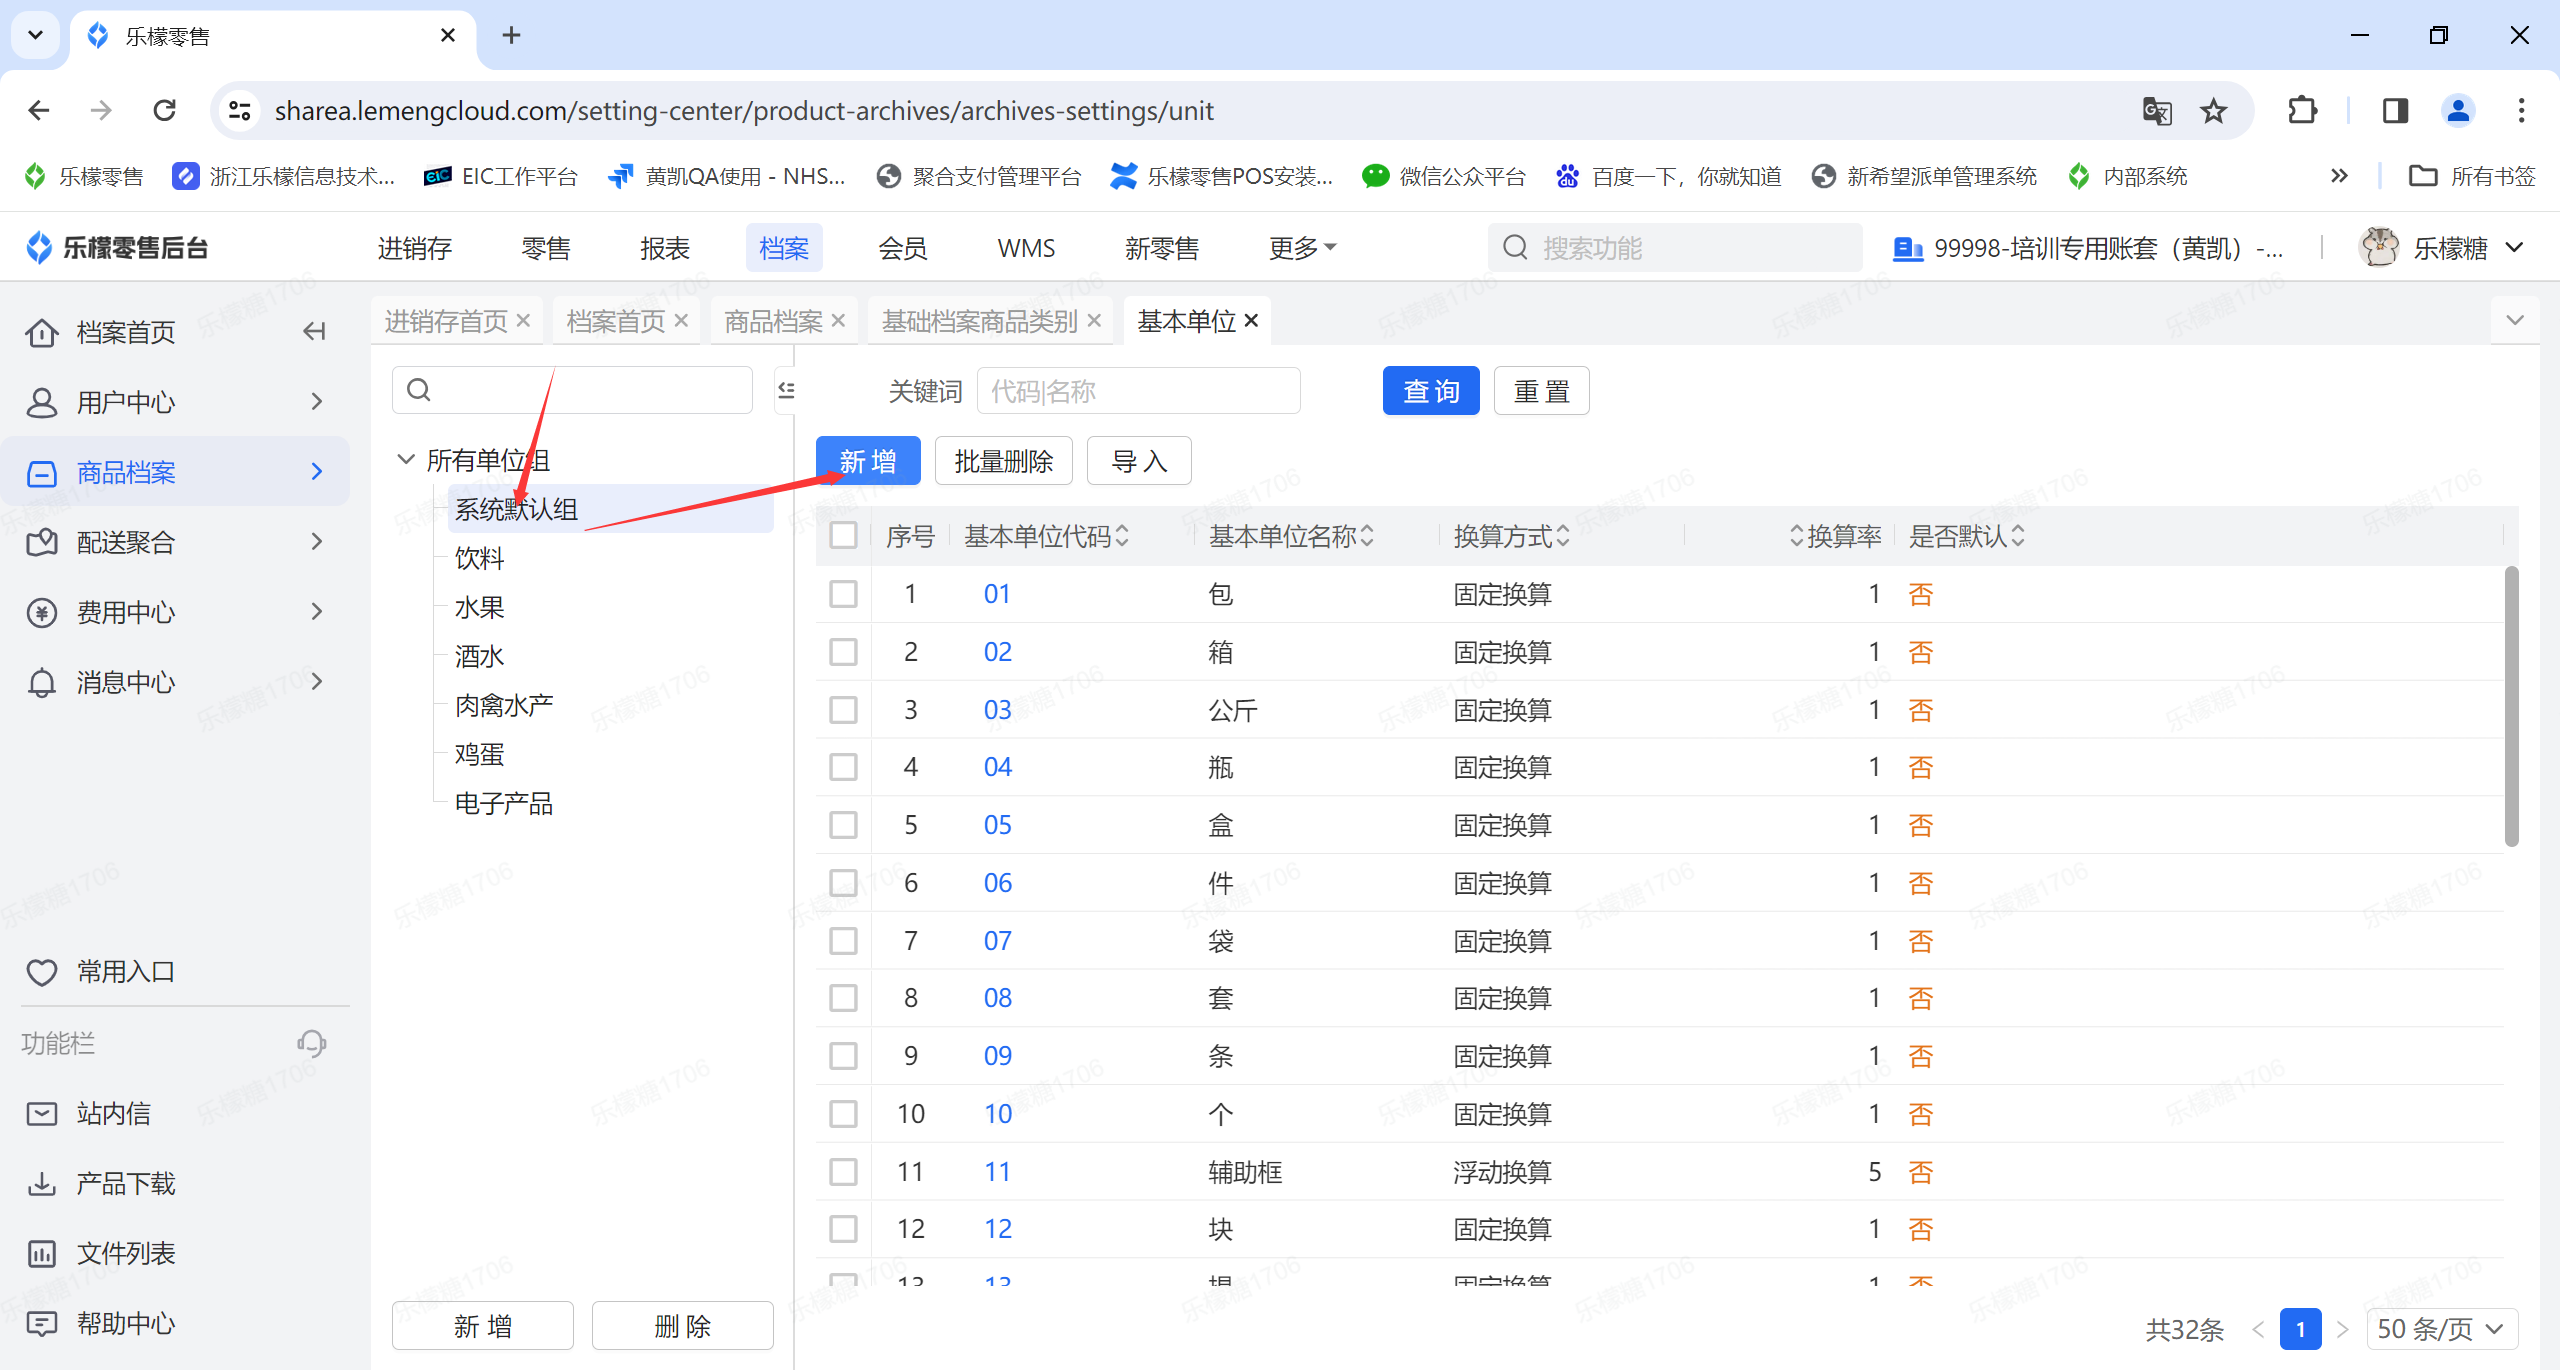Image resolution: width=2560 pixels, height=1370 pixels.
Task: Expand the open-tabs list chevron
Action: [2515, 321]
